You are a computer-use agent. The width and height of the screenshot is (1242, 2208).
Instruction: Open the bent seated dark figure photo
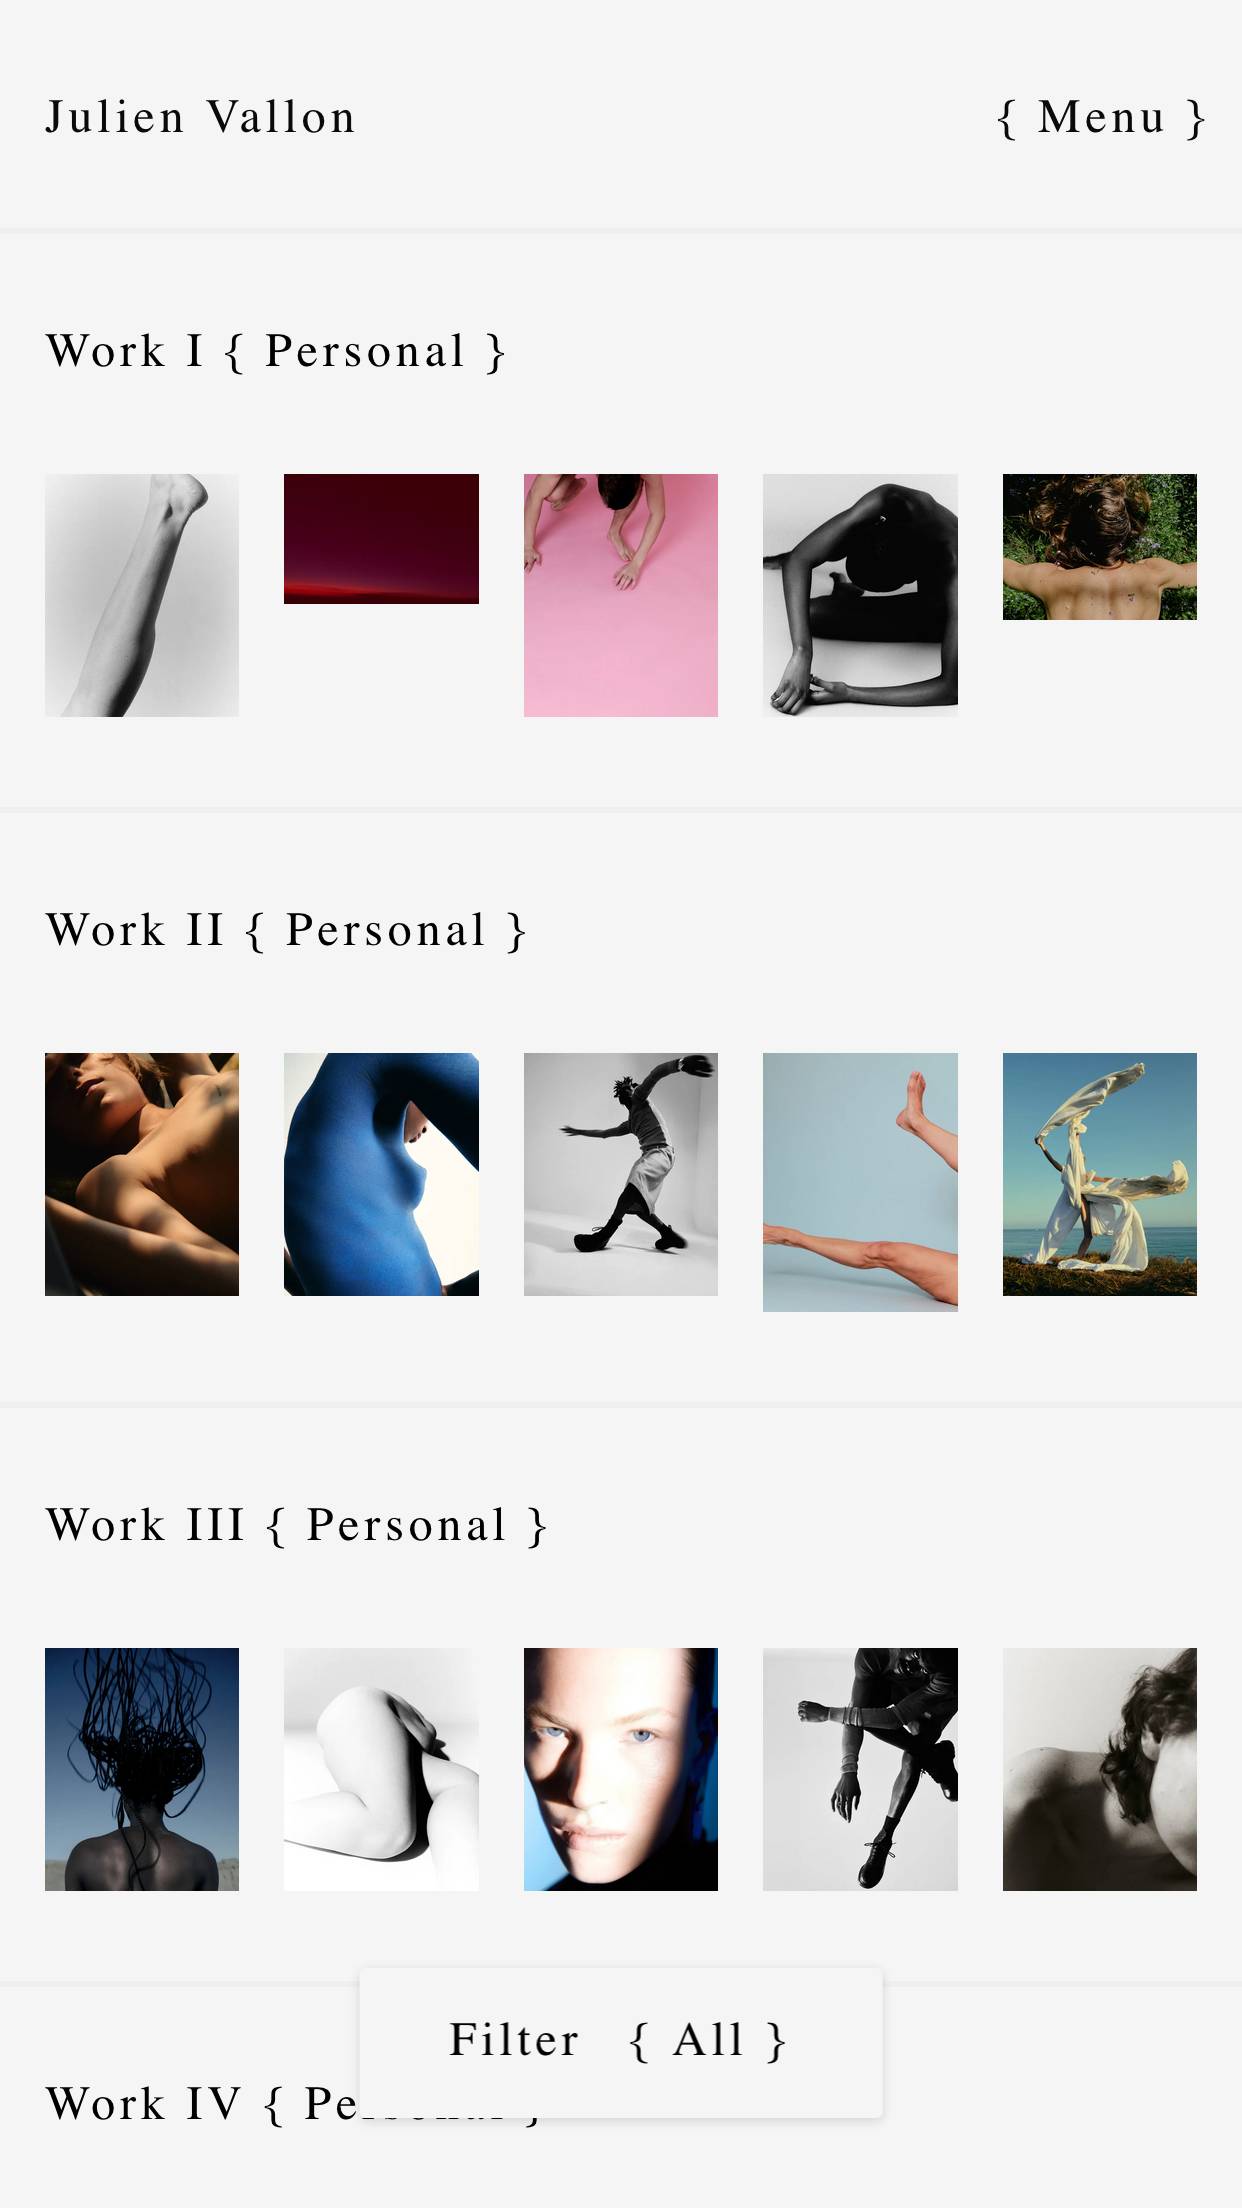tap(860, 595)
